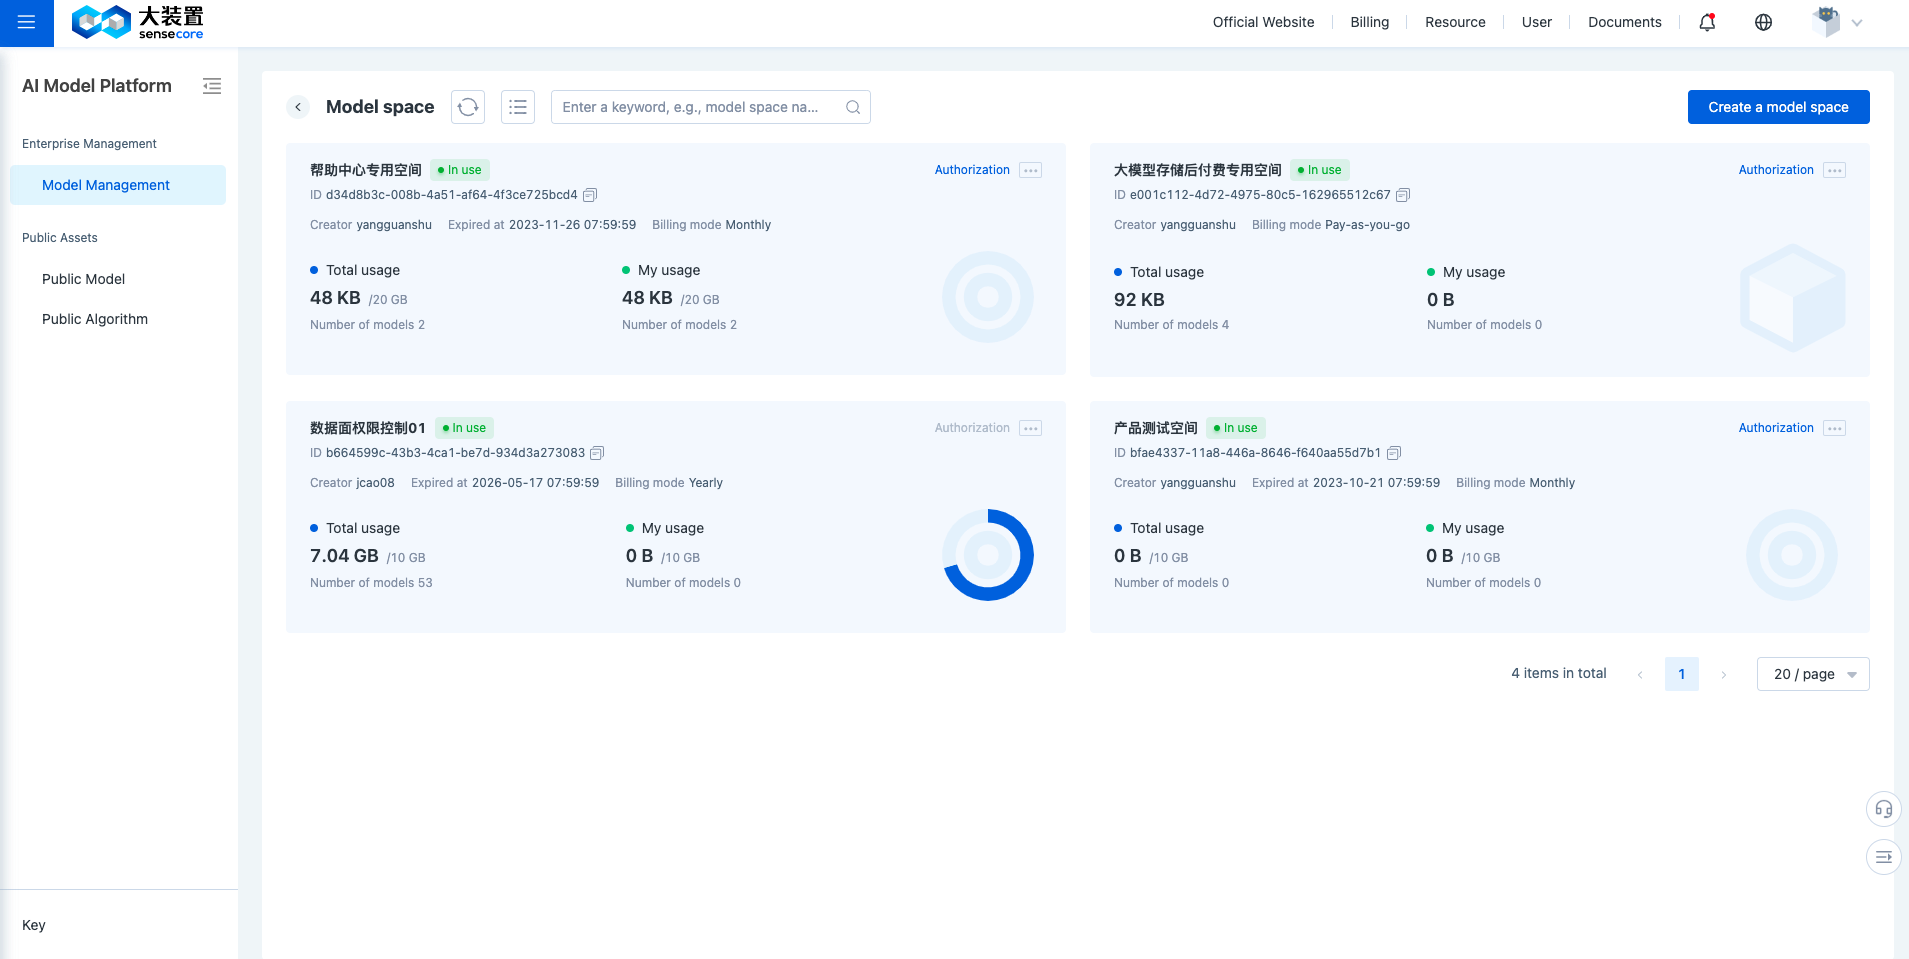Open more options for 大模型存储后付费专用空间
The image size is (1909, 959).
pyautogui.click(x=1834, y=170)
